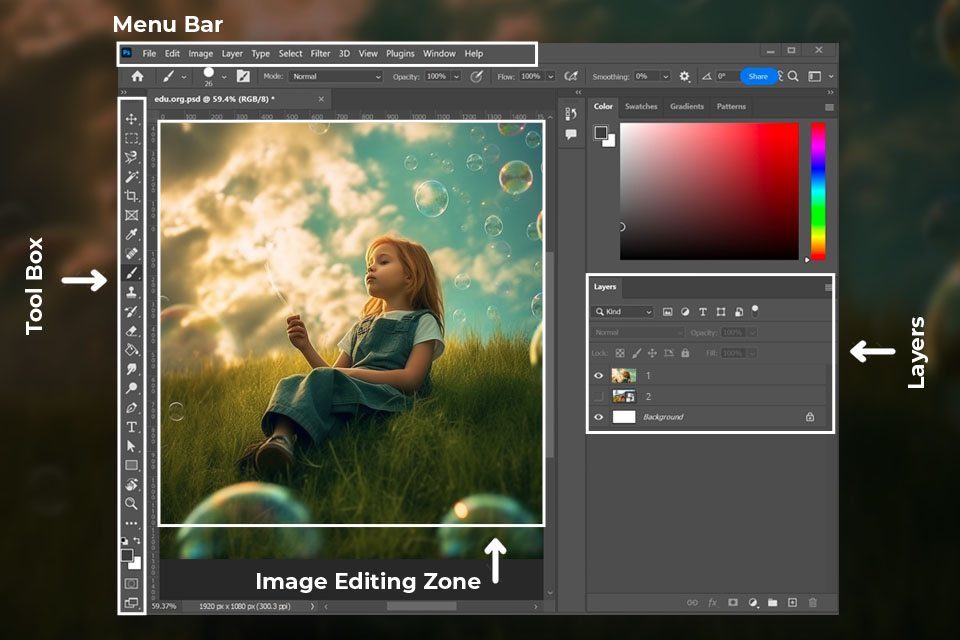
Task: Click the swap foreground and background colors icon
Action: pos(137,540)
